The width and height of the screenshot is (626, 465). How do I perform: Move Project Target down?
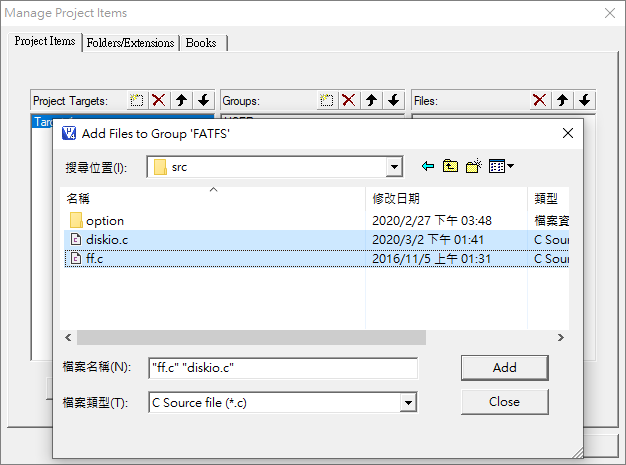204,100
